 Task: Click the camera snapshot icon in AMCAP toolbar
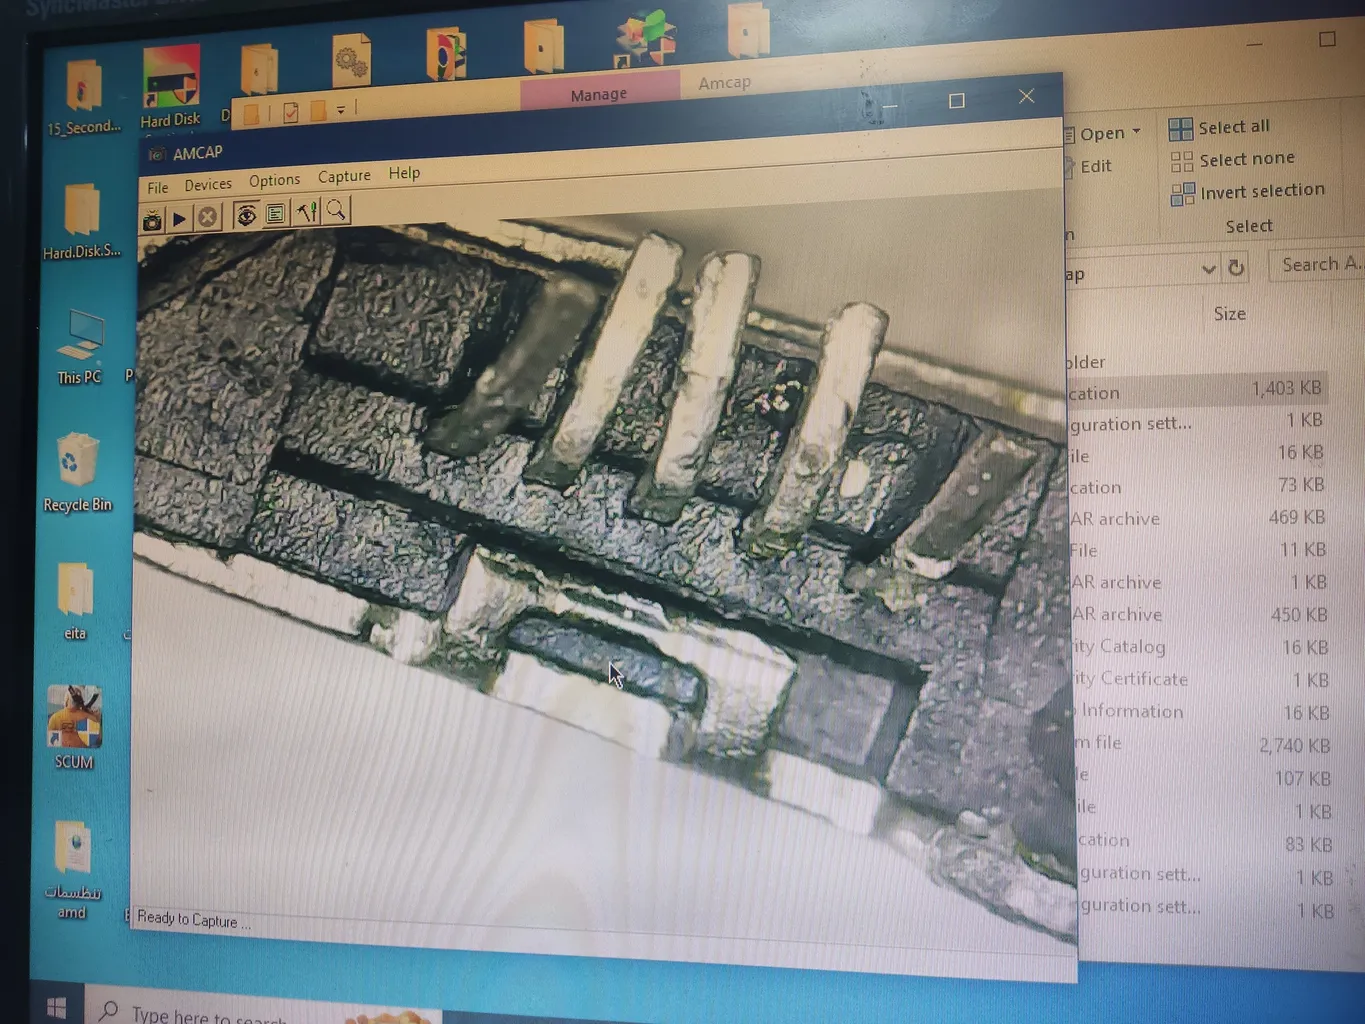tap(152, 221)
